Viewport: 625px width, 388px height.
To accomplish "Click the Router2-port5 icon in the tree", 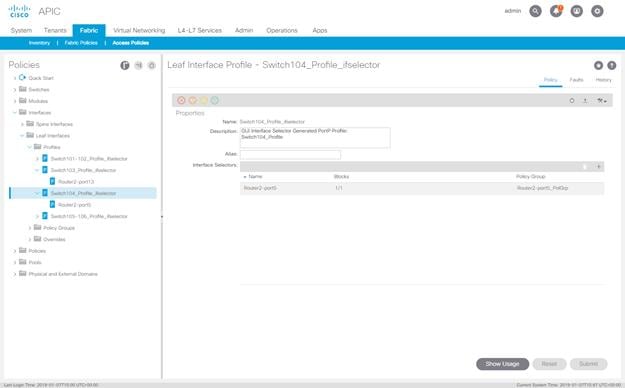I will pos(52,205).
